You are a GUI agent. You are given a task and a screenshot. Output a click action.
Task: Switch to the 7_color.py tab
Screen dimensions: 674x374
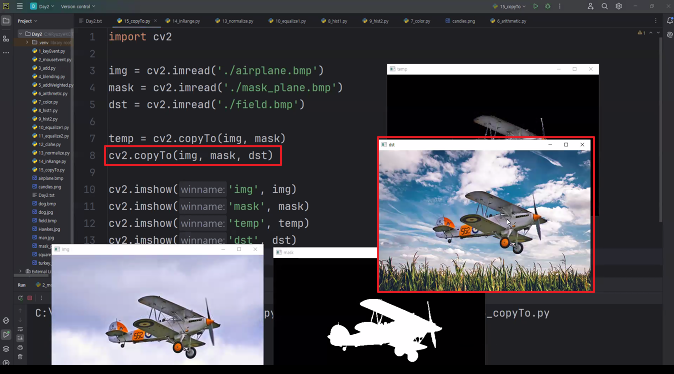click(417, 21)
